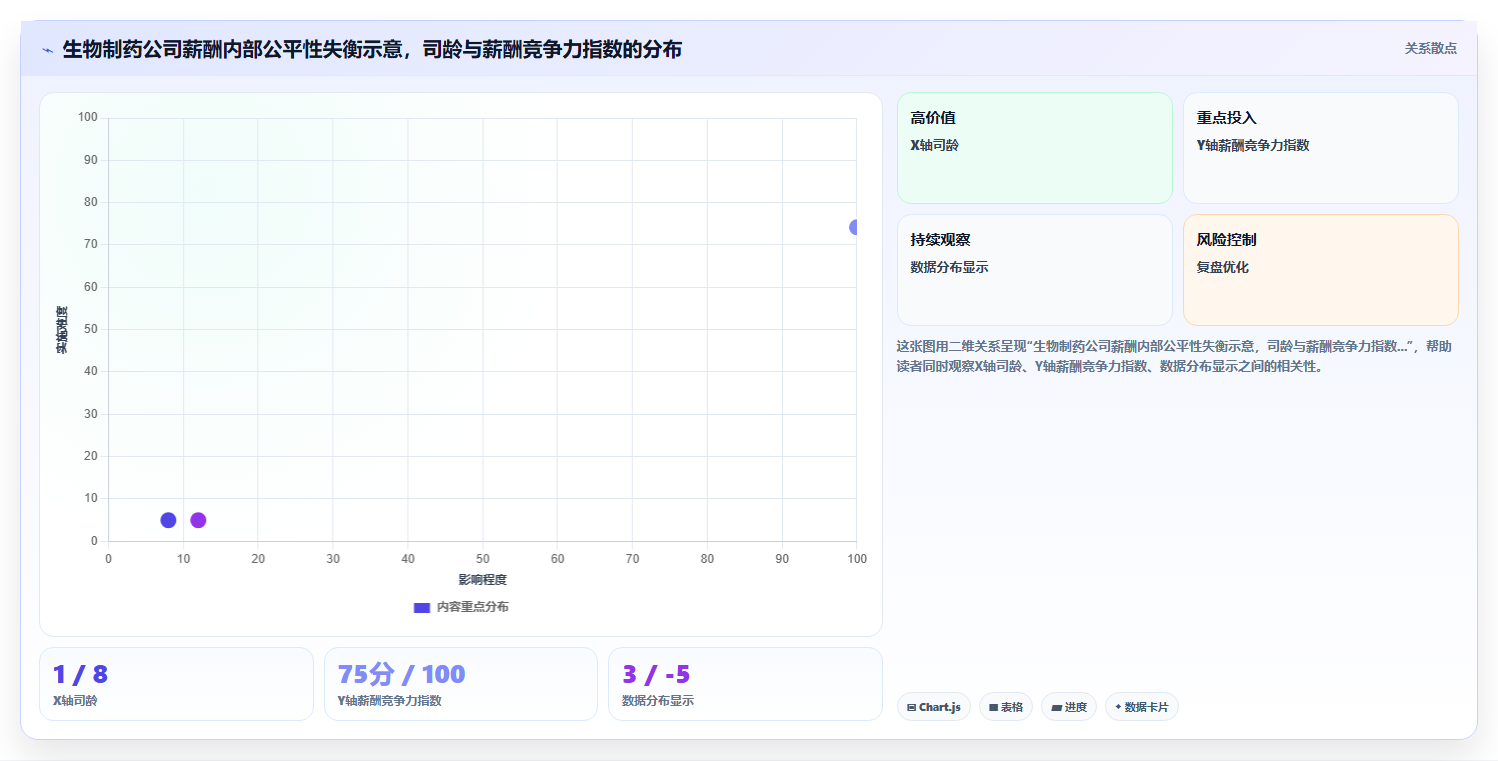The width and height of the screenshot is (1498, 761).
Task: Click the 3 / -5 数据分布显示 card
Action: coord(745,684)
